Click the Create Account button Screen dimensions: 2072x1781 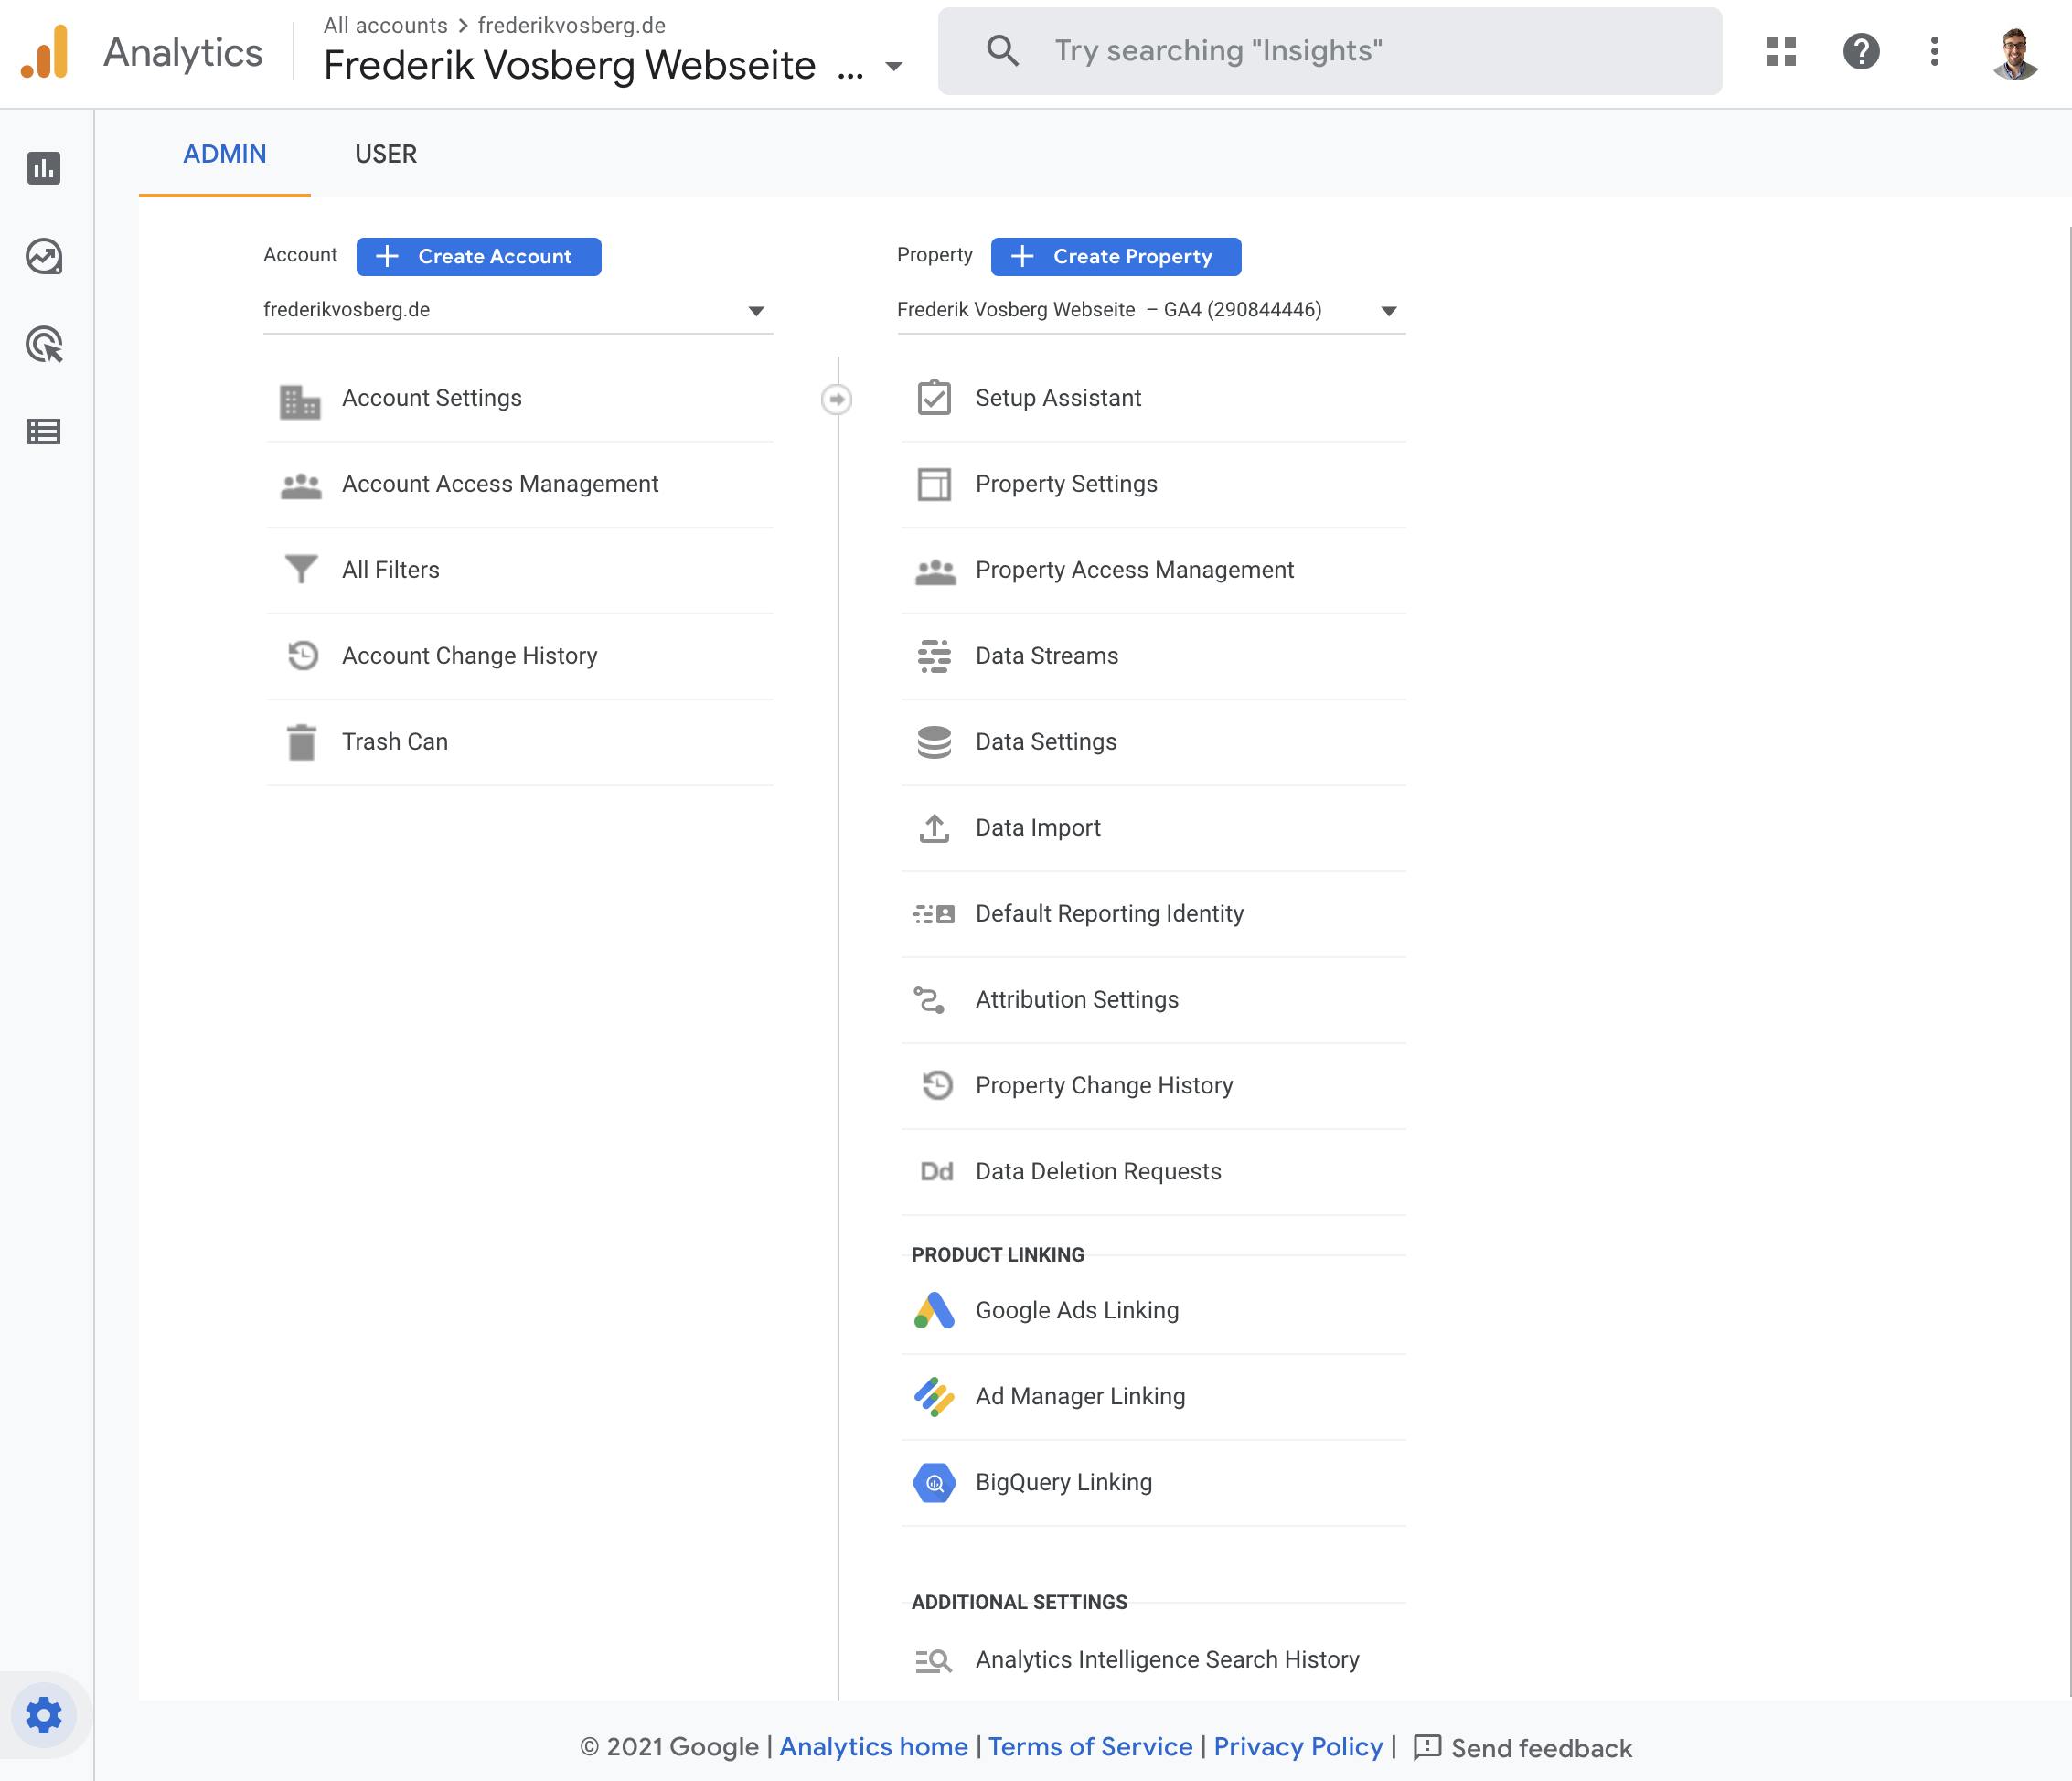pyautogui.click(x=479, y=256)
